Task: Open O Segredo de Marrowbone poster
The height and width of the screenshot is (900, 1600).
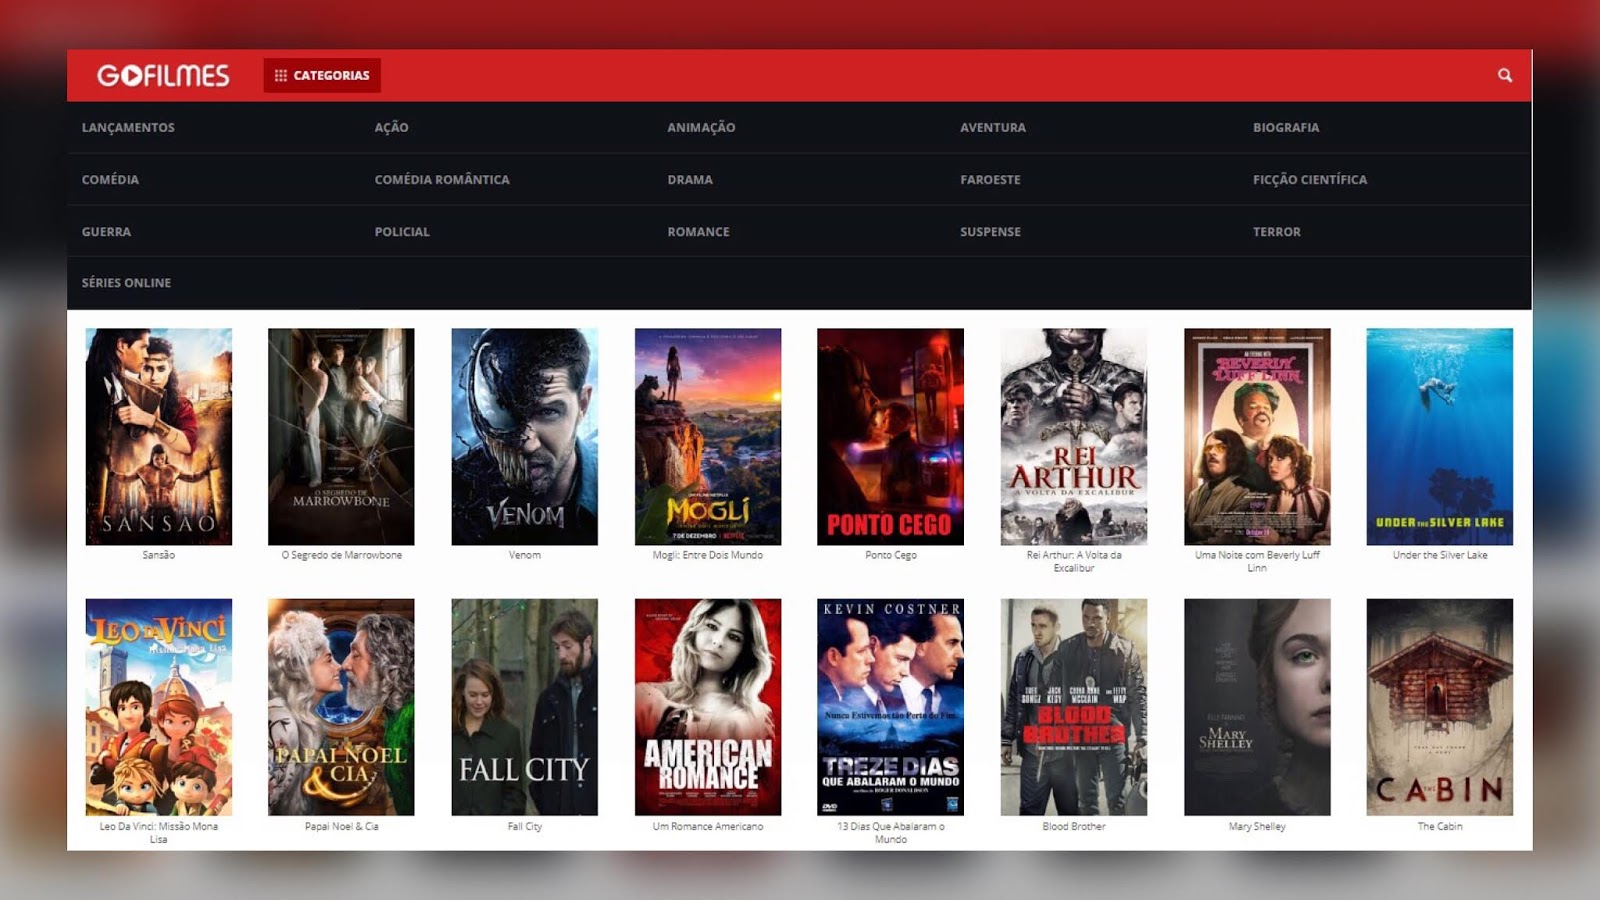Action: (341, 437)
